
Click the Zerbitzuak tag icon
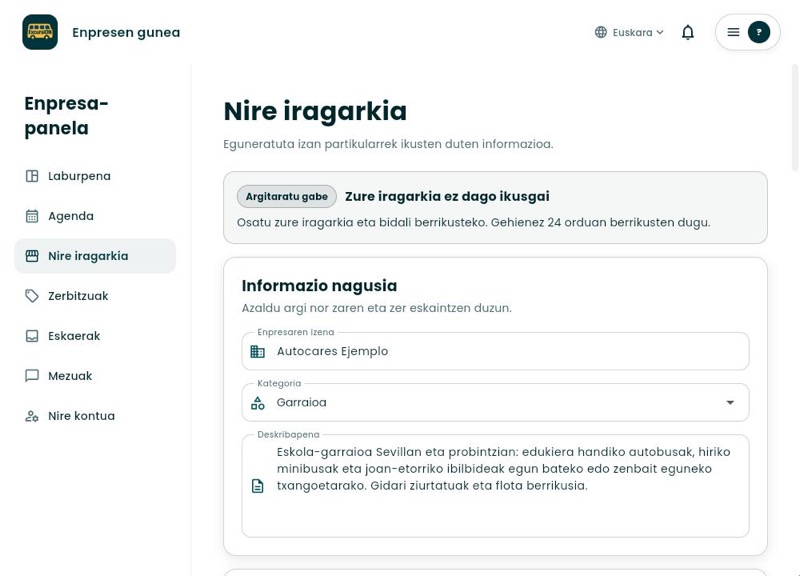pos(32,296)
